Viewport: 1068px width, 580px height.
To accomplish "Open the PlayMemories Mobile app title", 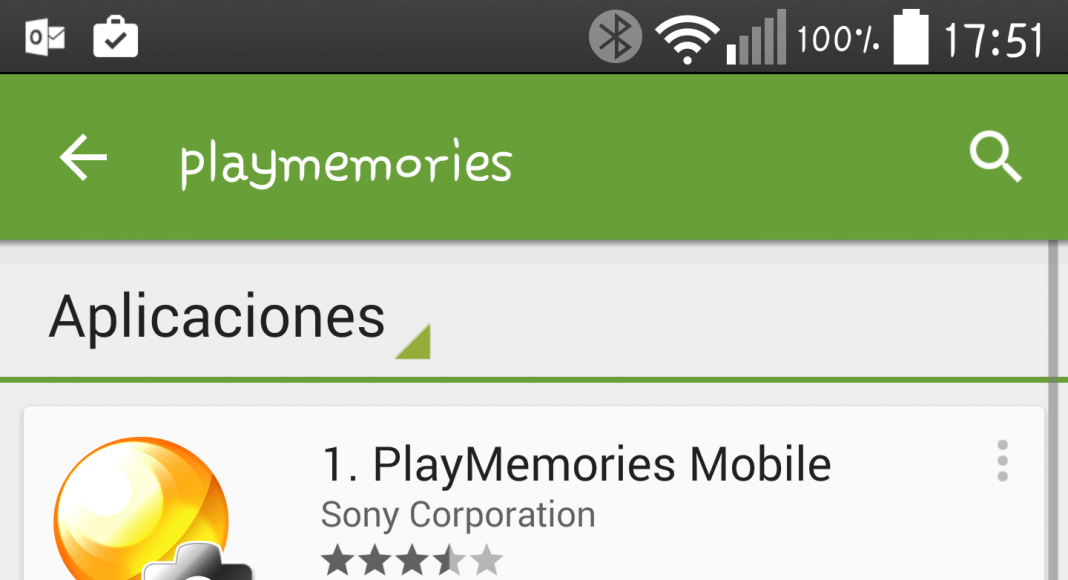I will (576, 465).
